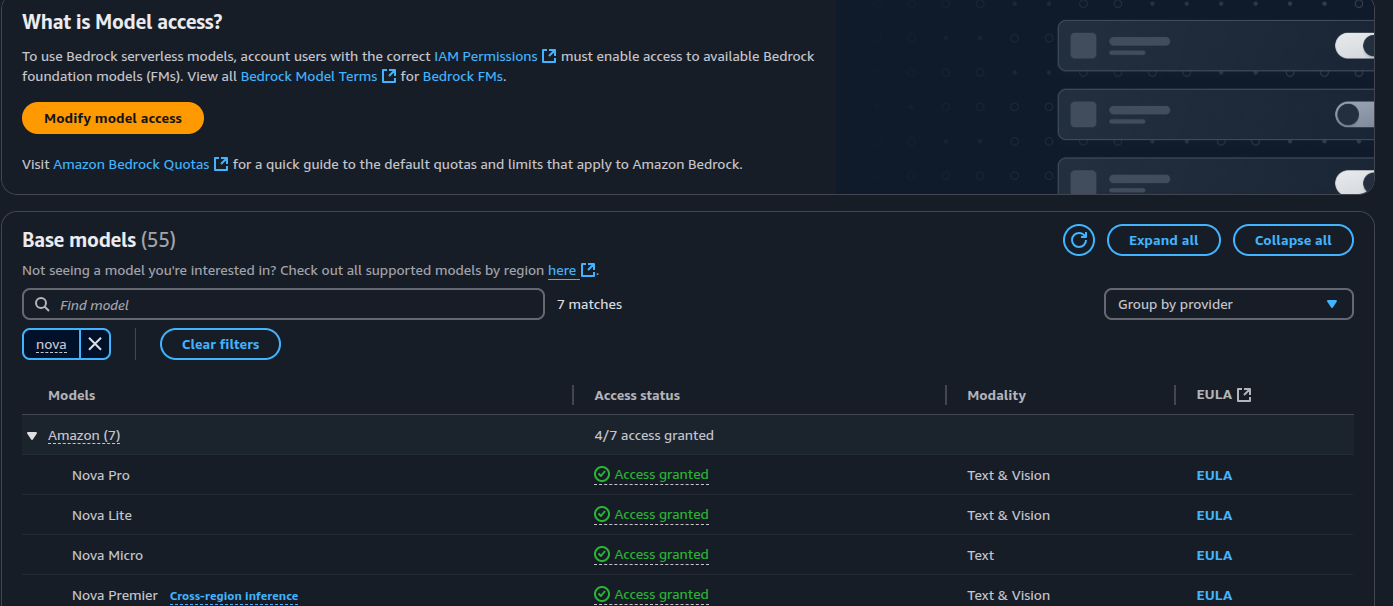
Task: Click the Base models (55) heading
Action: pos(99,240)
